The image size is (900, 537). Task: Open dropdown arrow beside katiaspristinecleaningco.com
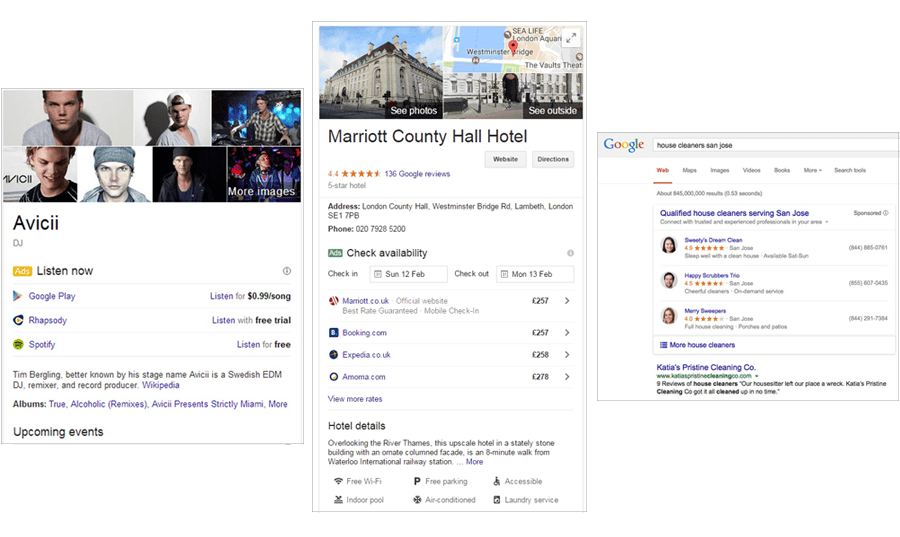(757, 376)
